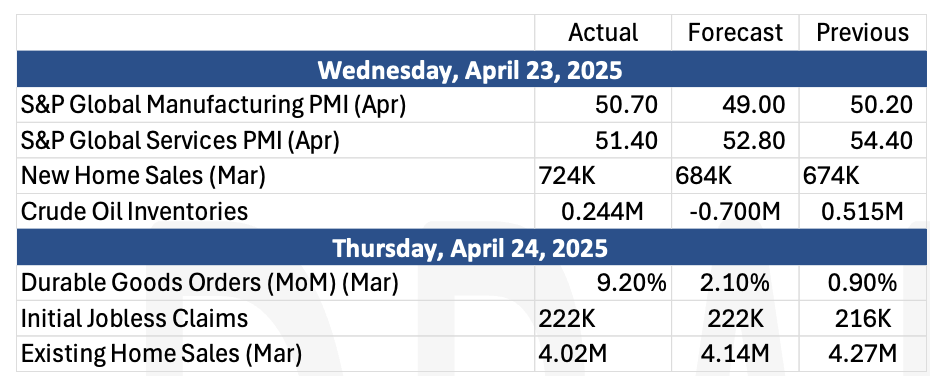The image size is (930, 376).
Task: Select the Actual column header
Action: click(x=603, y=33)
